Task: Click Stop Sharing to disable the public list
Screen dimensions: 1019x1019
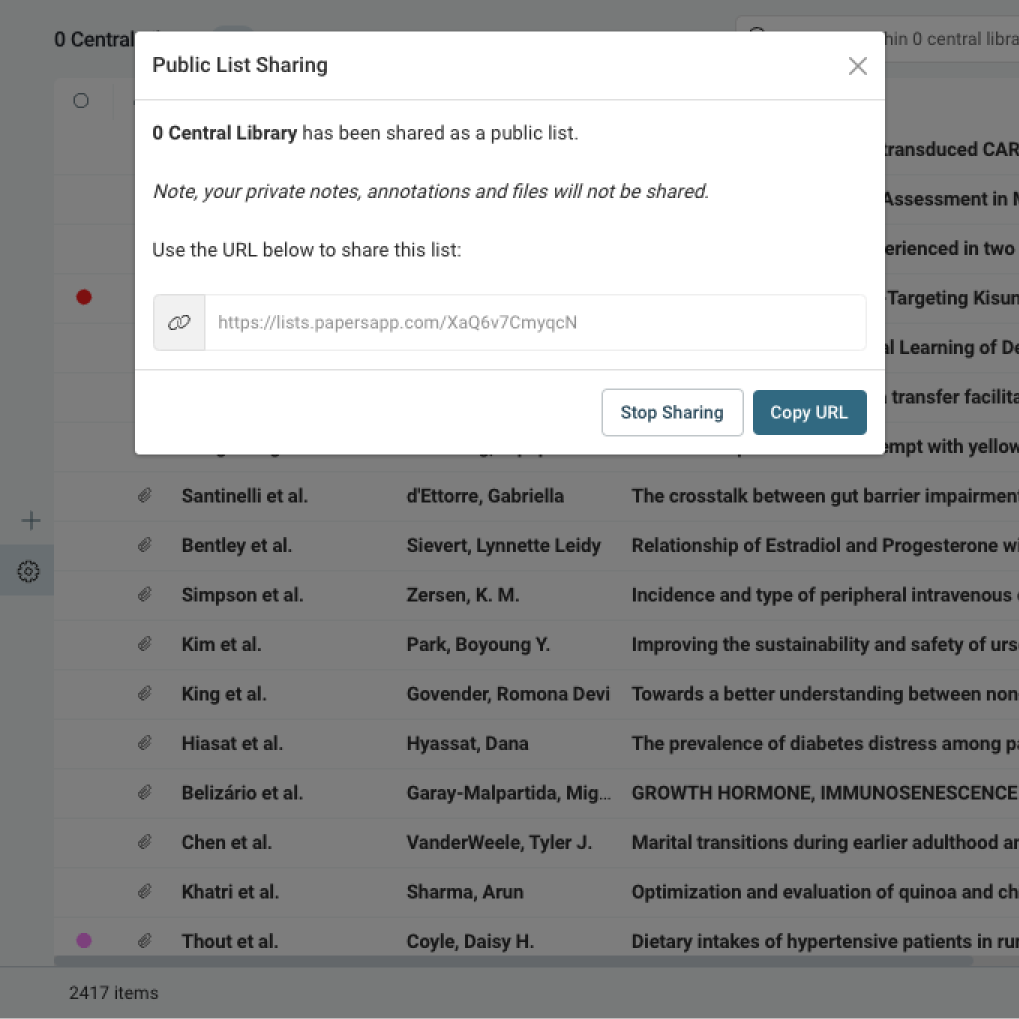Action: pyautogui.click(x=672, y=412)
